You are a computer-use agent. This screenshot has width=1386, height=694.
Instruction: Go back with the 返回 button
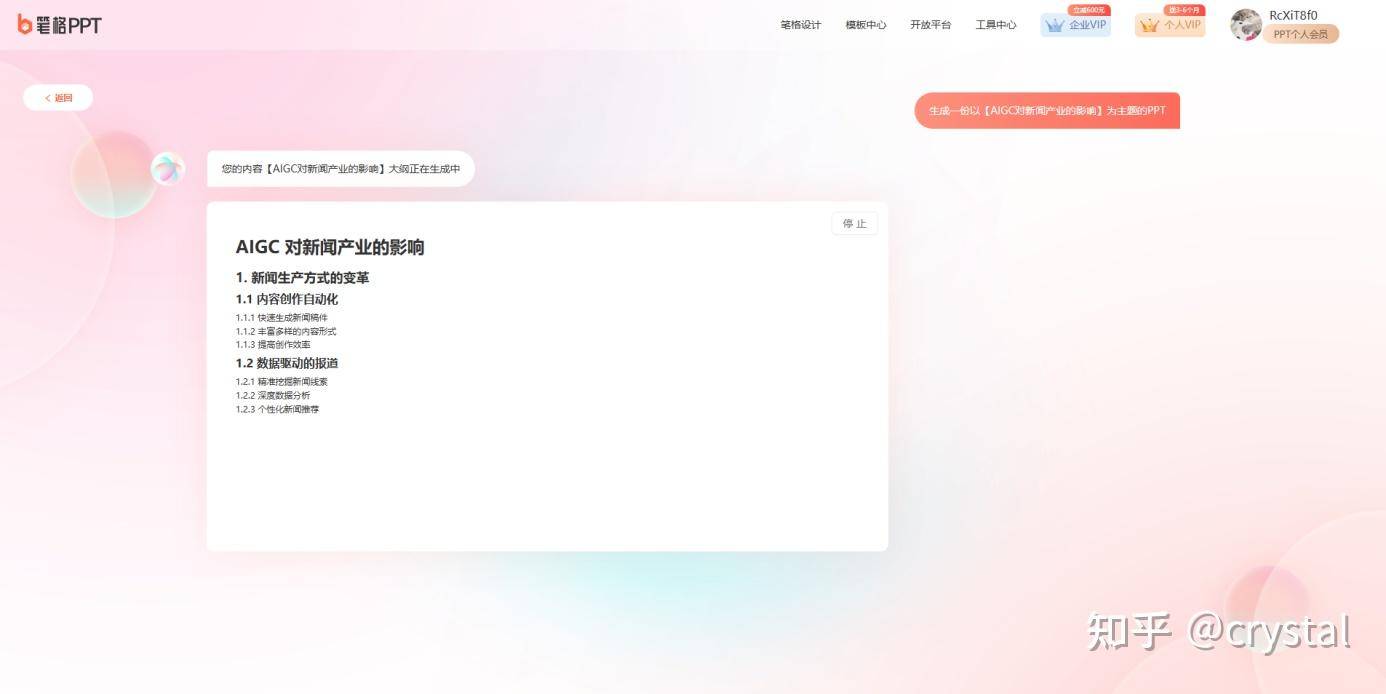58,98
